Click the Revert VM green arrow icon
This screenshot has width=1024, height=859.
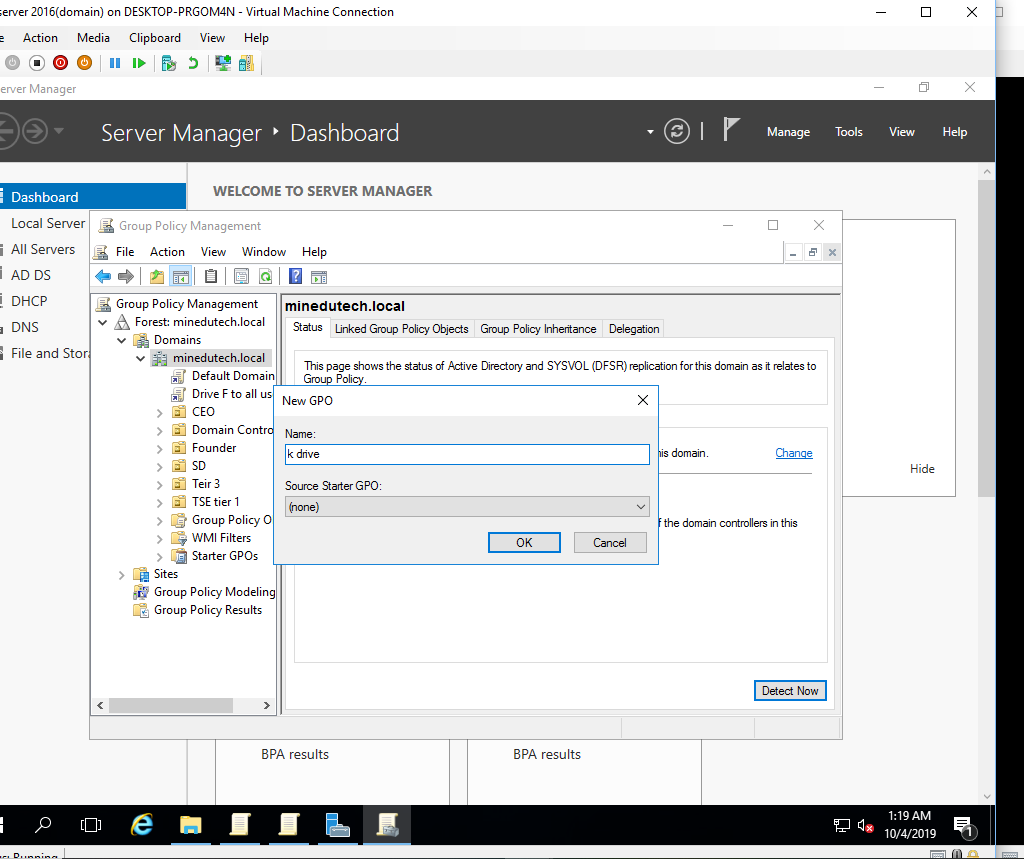[x=193, y=63]
